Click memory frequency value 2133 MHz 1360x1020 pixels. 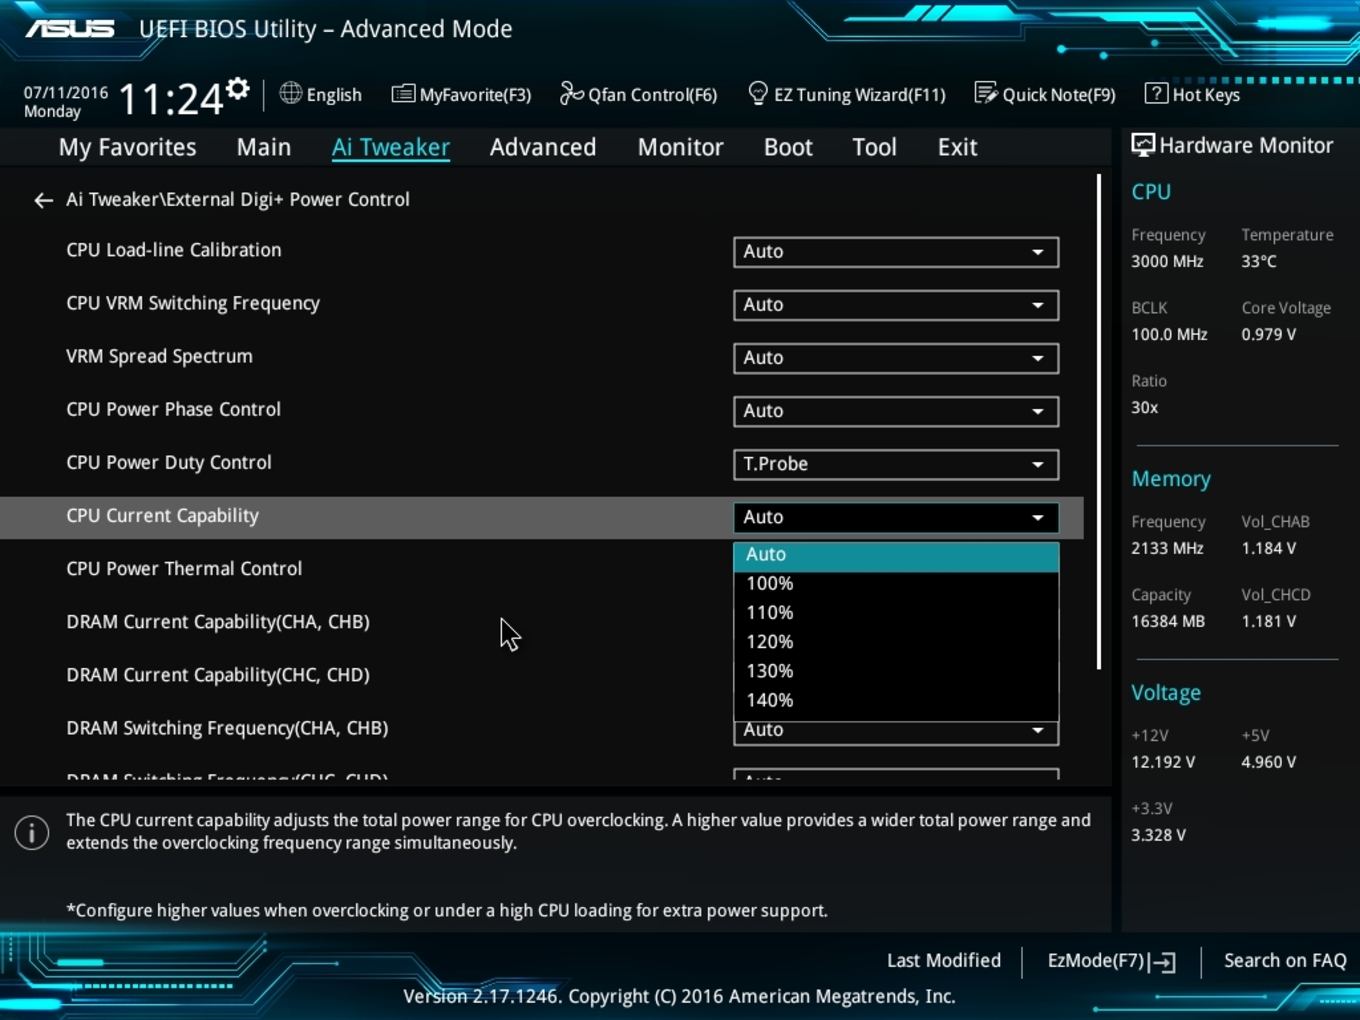coord(1167,548)
